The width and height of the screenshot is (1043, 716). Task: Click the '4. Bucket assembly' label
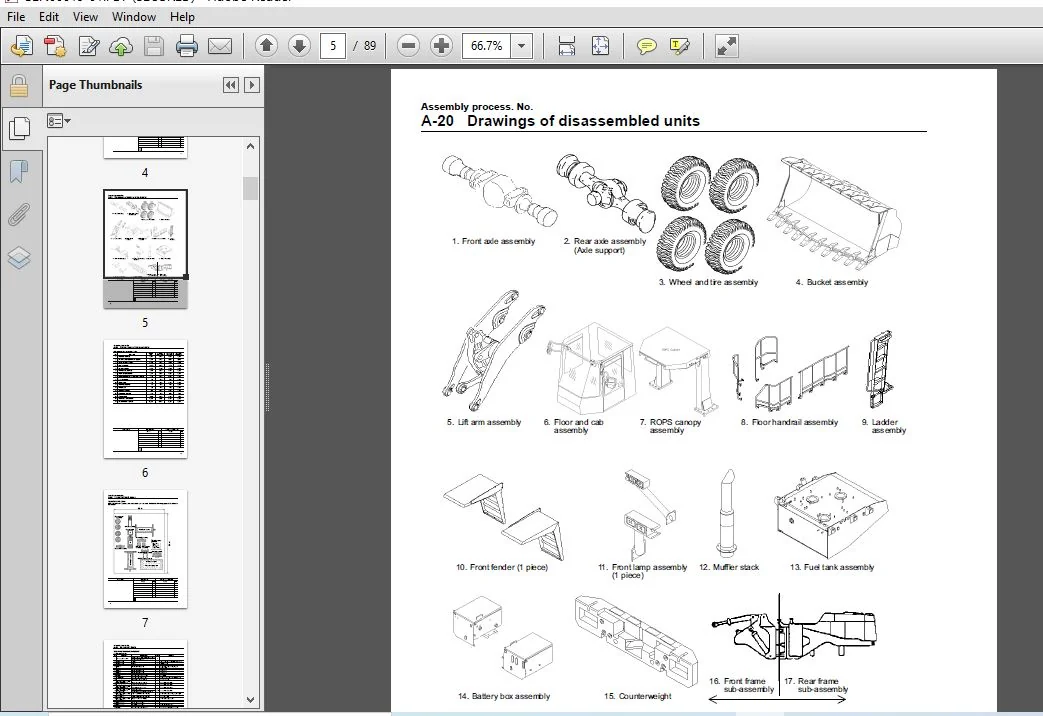coord(831,282)
